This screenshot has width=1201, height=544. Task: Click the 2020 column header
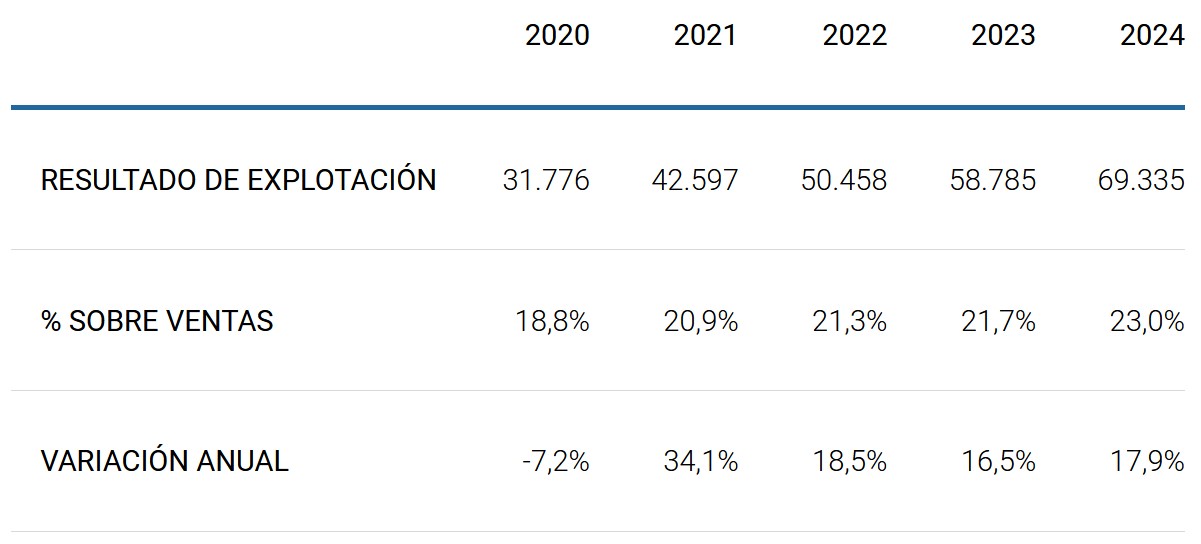557,36
